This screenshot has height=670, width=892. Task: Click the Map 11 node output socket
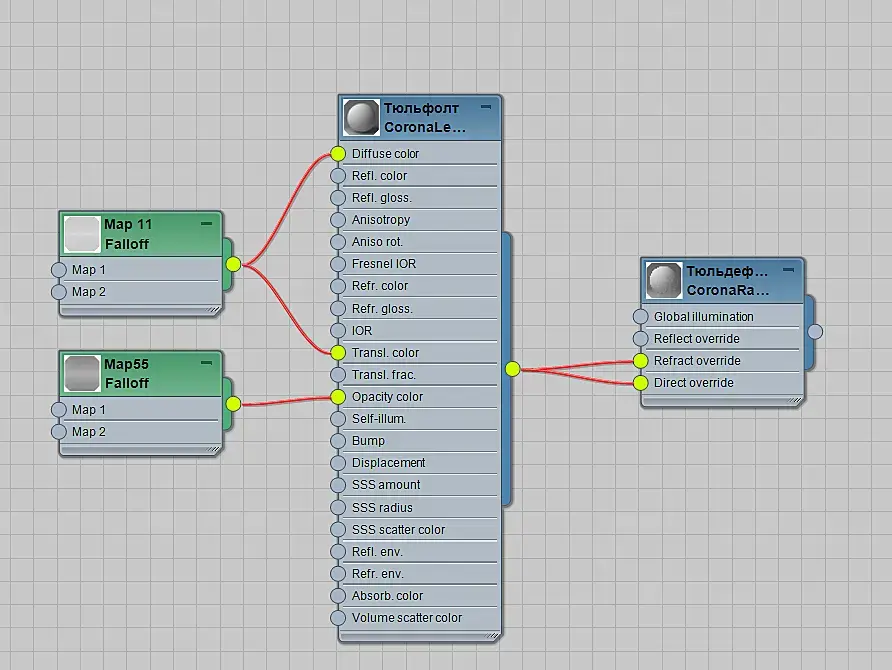[x=233, y=264]
